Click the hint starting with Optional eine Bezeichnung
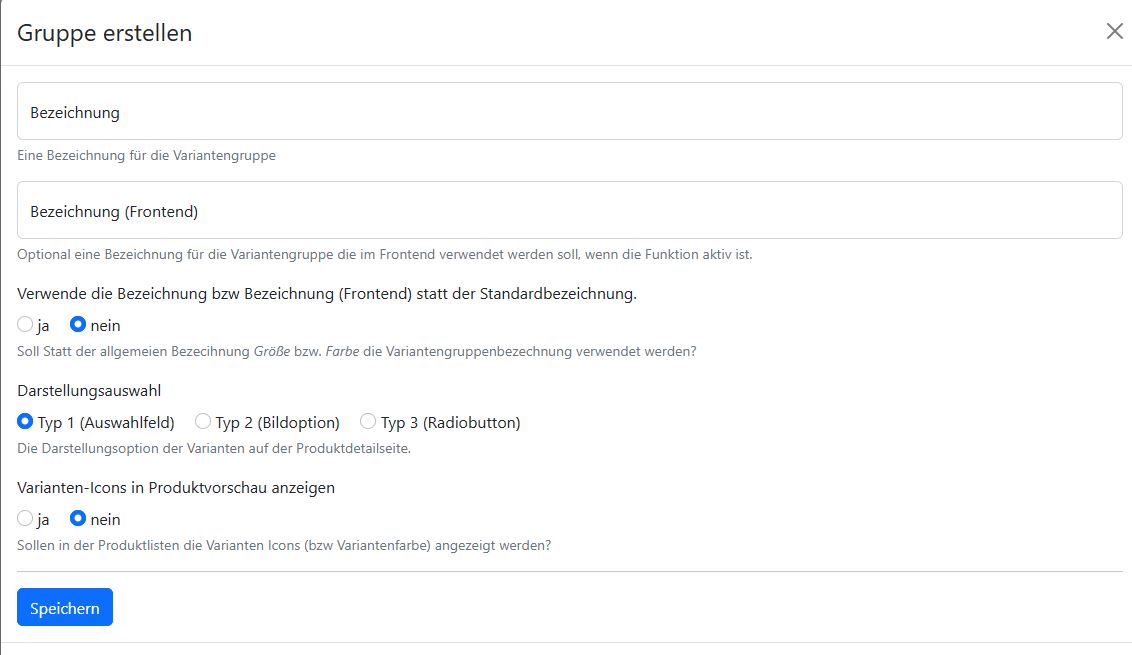The width and height of the screenshot is (1132, 655). [x=384, y=254]
